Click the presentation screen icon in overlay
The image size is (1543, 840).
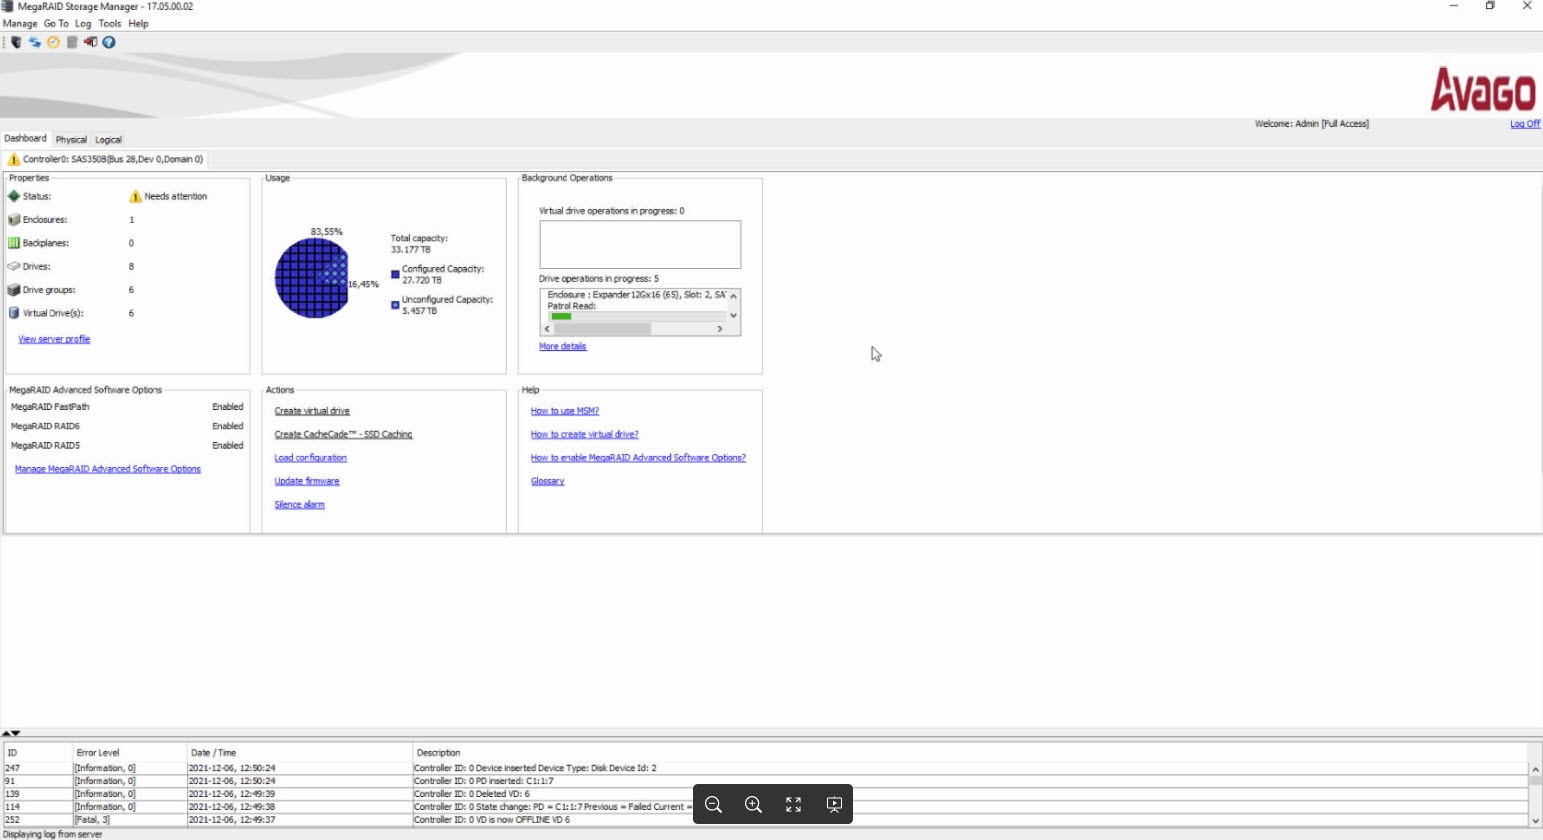pyautogui.click(x=834, y=805)
